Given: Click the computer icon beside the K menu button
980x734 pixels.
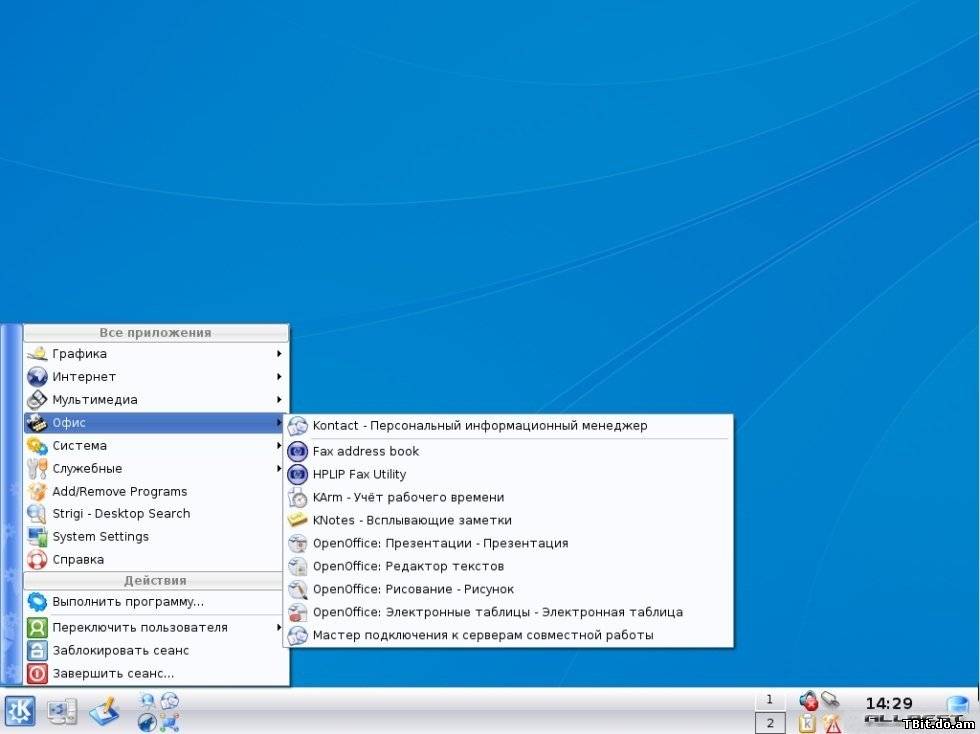Looking at the screenshot, I should [62, 711].
